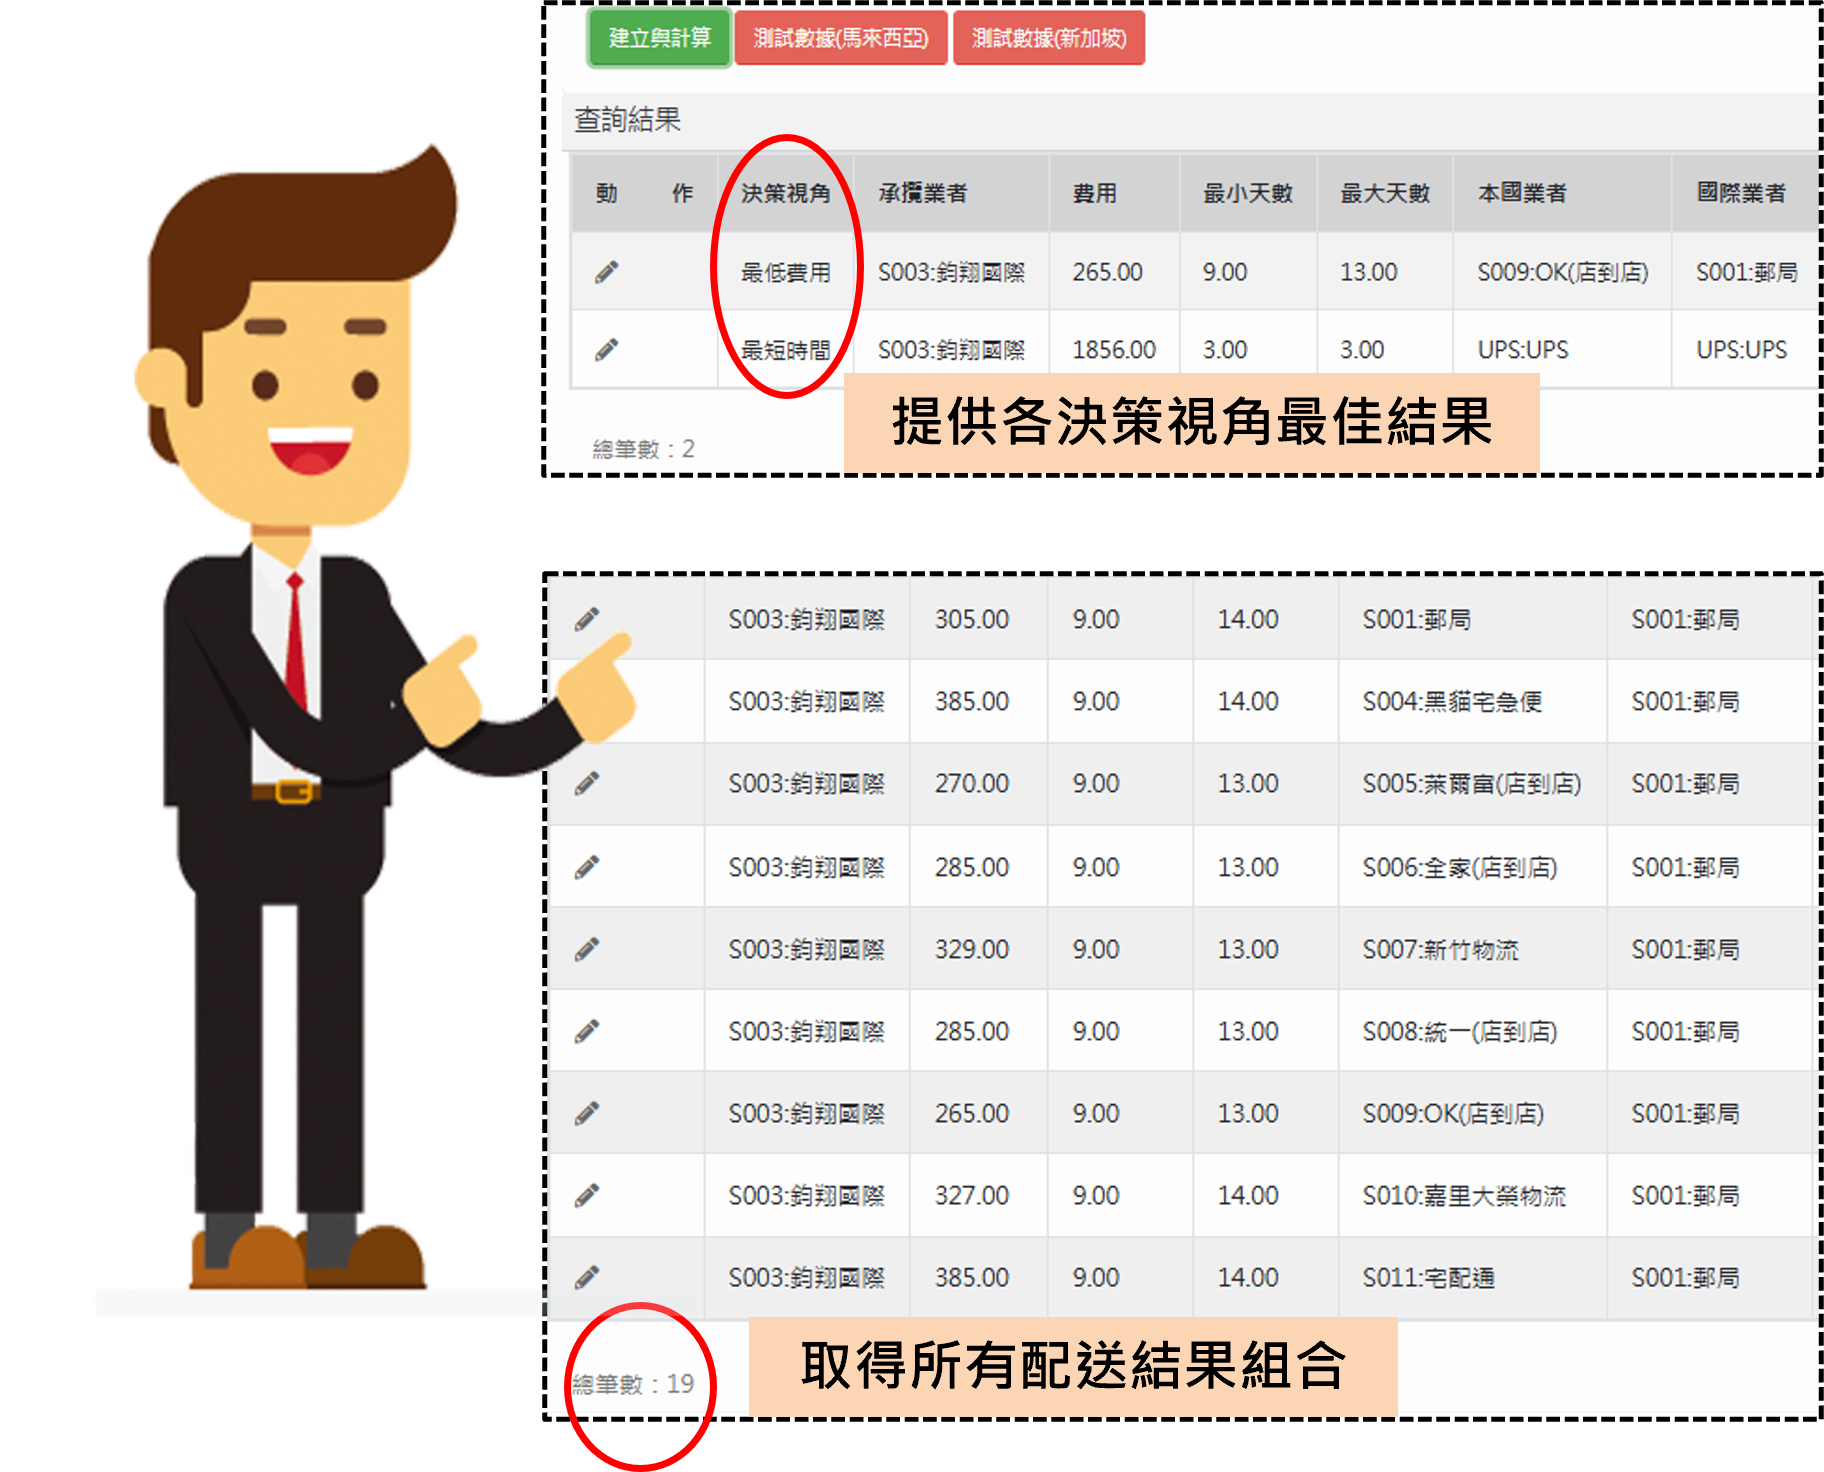1824x1472 pixels.
Task: Select the 本國業者 column header
Action: coord(1521,193)
